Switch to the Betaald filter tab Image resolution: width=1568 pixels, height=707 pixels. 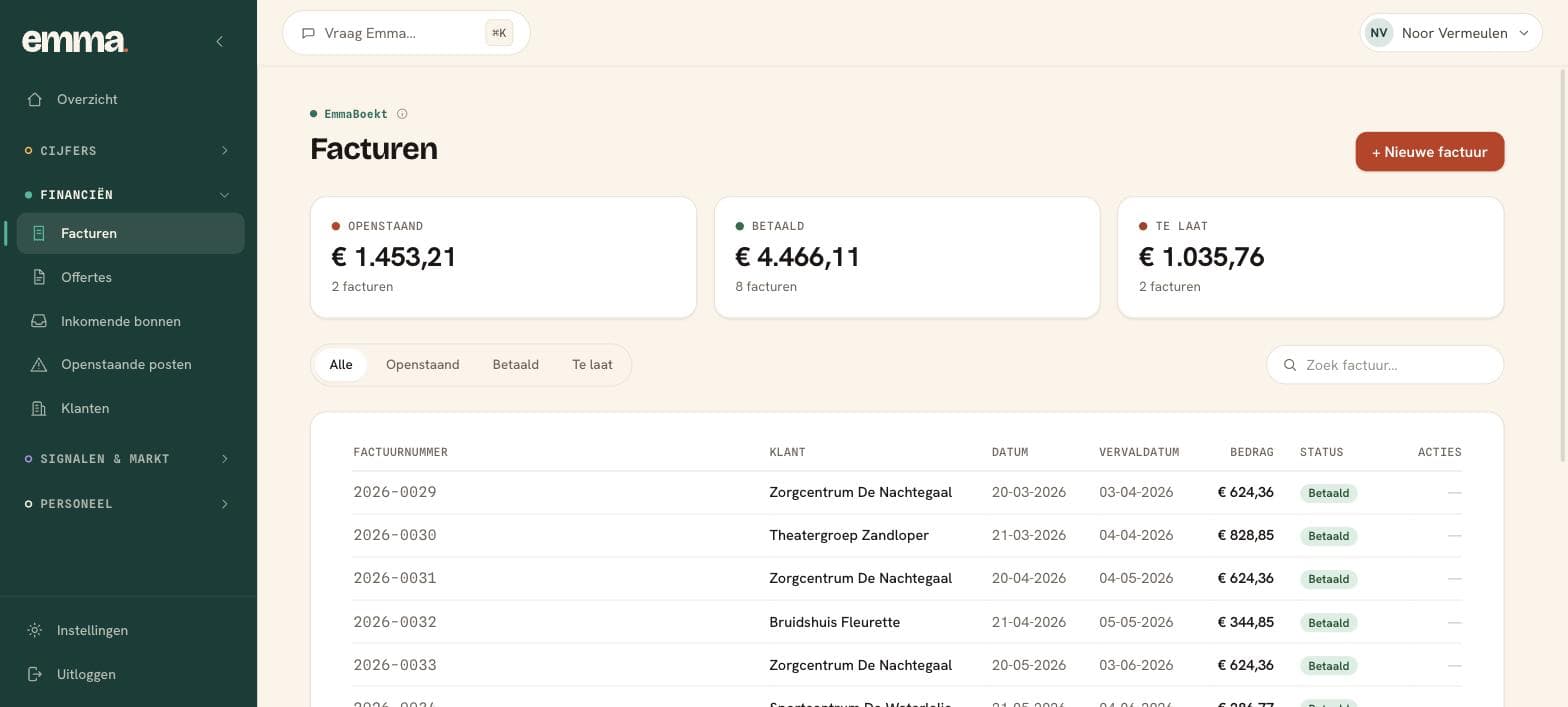[516, 364]
